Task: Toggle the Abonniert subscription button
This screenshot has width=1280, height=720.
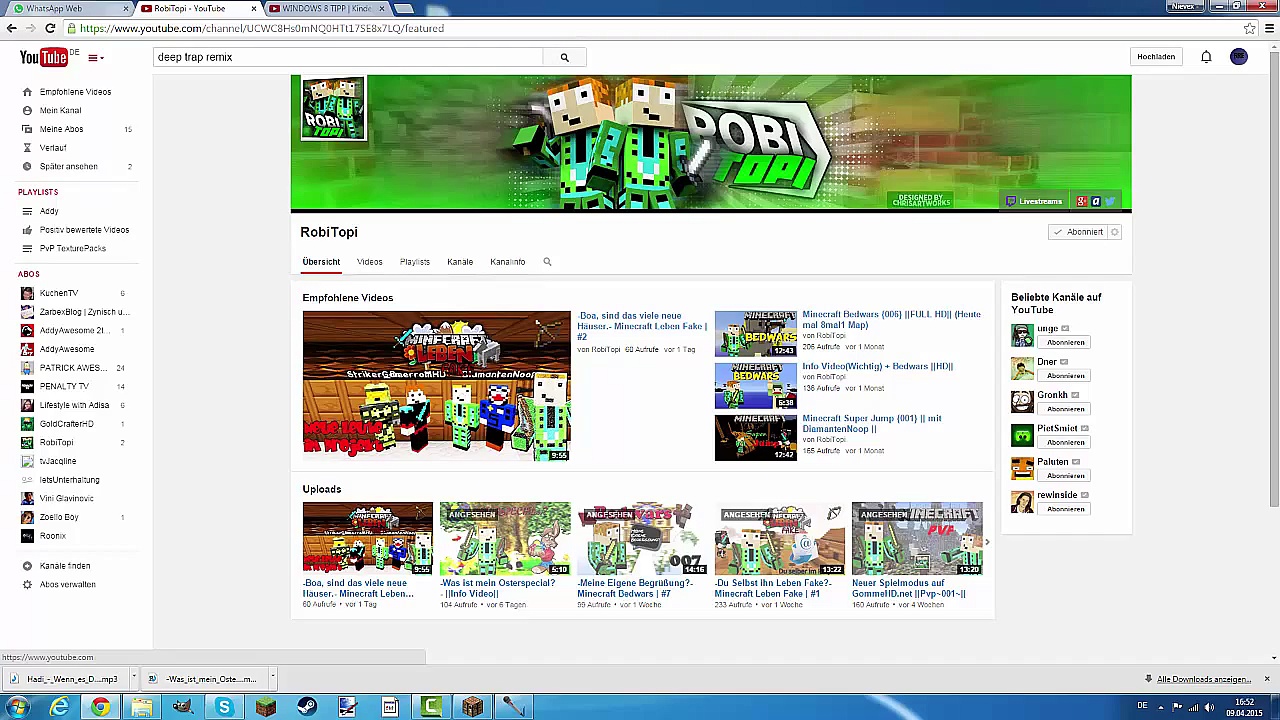Action: pyautogui.click(x=1077, y=232)
